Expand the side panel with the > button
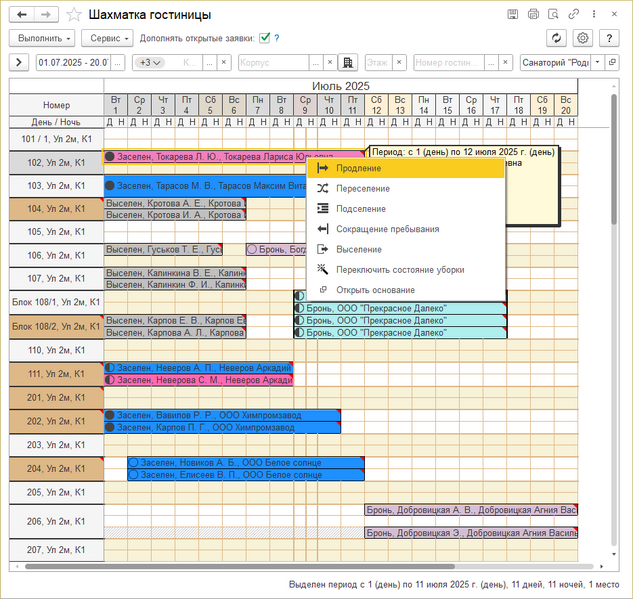The width and height of the screenshot is (633, 599). [x=19, y=63]
